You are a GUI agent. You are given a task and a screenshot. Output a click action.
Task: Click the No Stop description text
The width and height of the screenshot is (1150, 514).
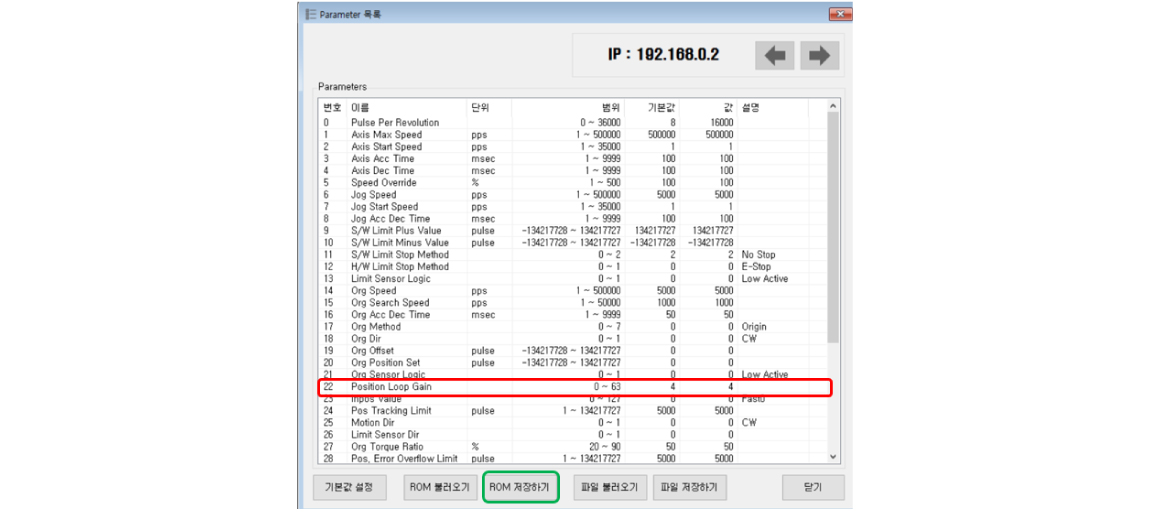pyautogui.click(x=758, y=254)
